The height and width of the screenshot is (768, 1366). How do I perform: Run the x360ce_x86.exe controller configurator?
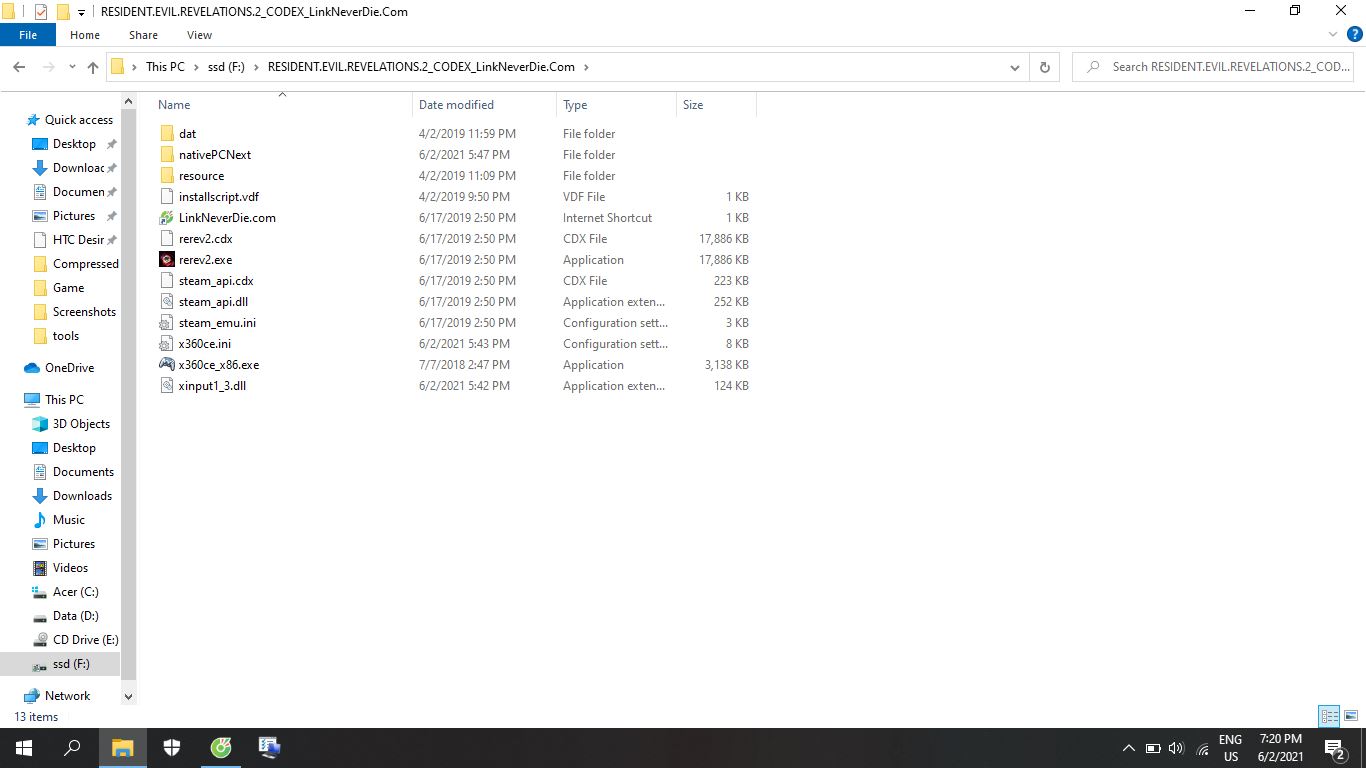[218, 364]
